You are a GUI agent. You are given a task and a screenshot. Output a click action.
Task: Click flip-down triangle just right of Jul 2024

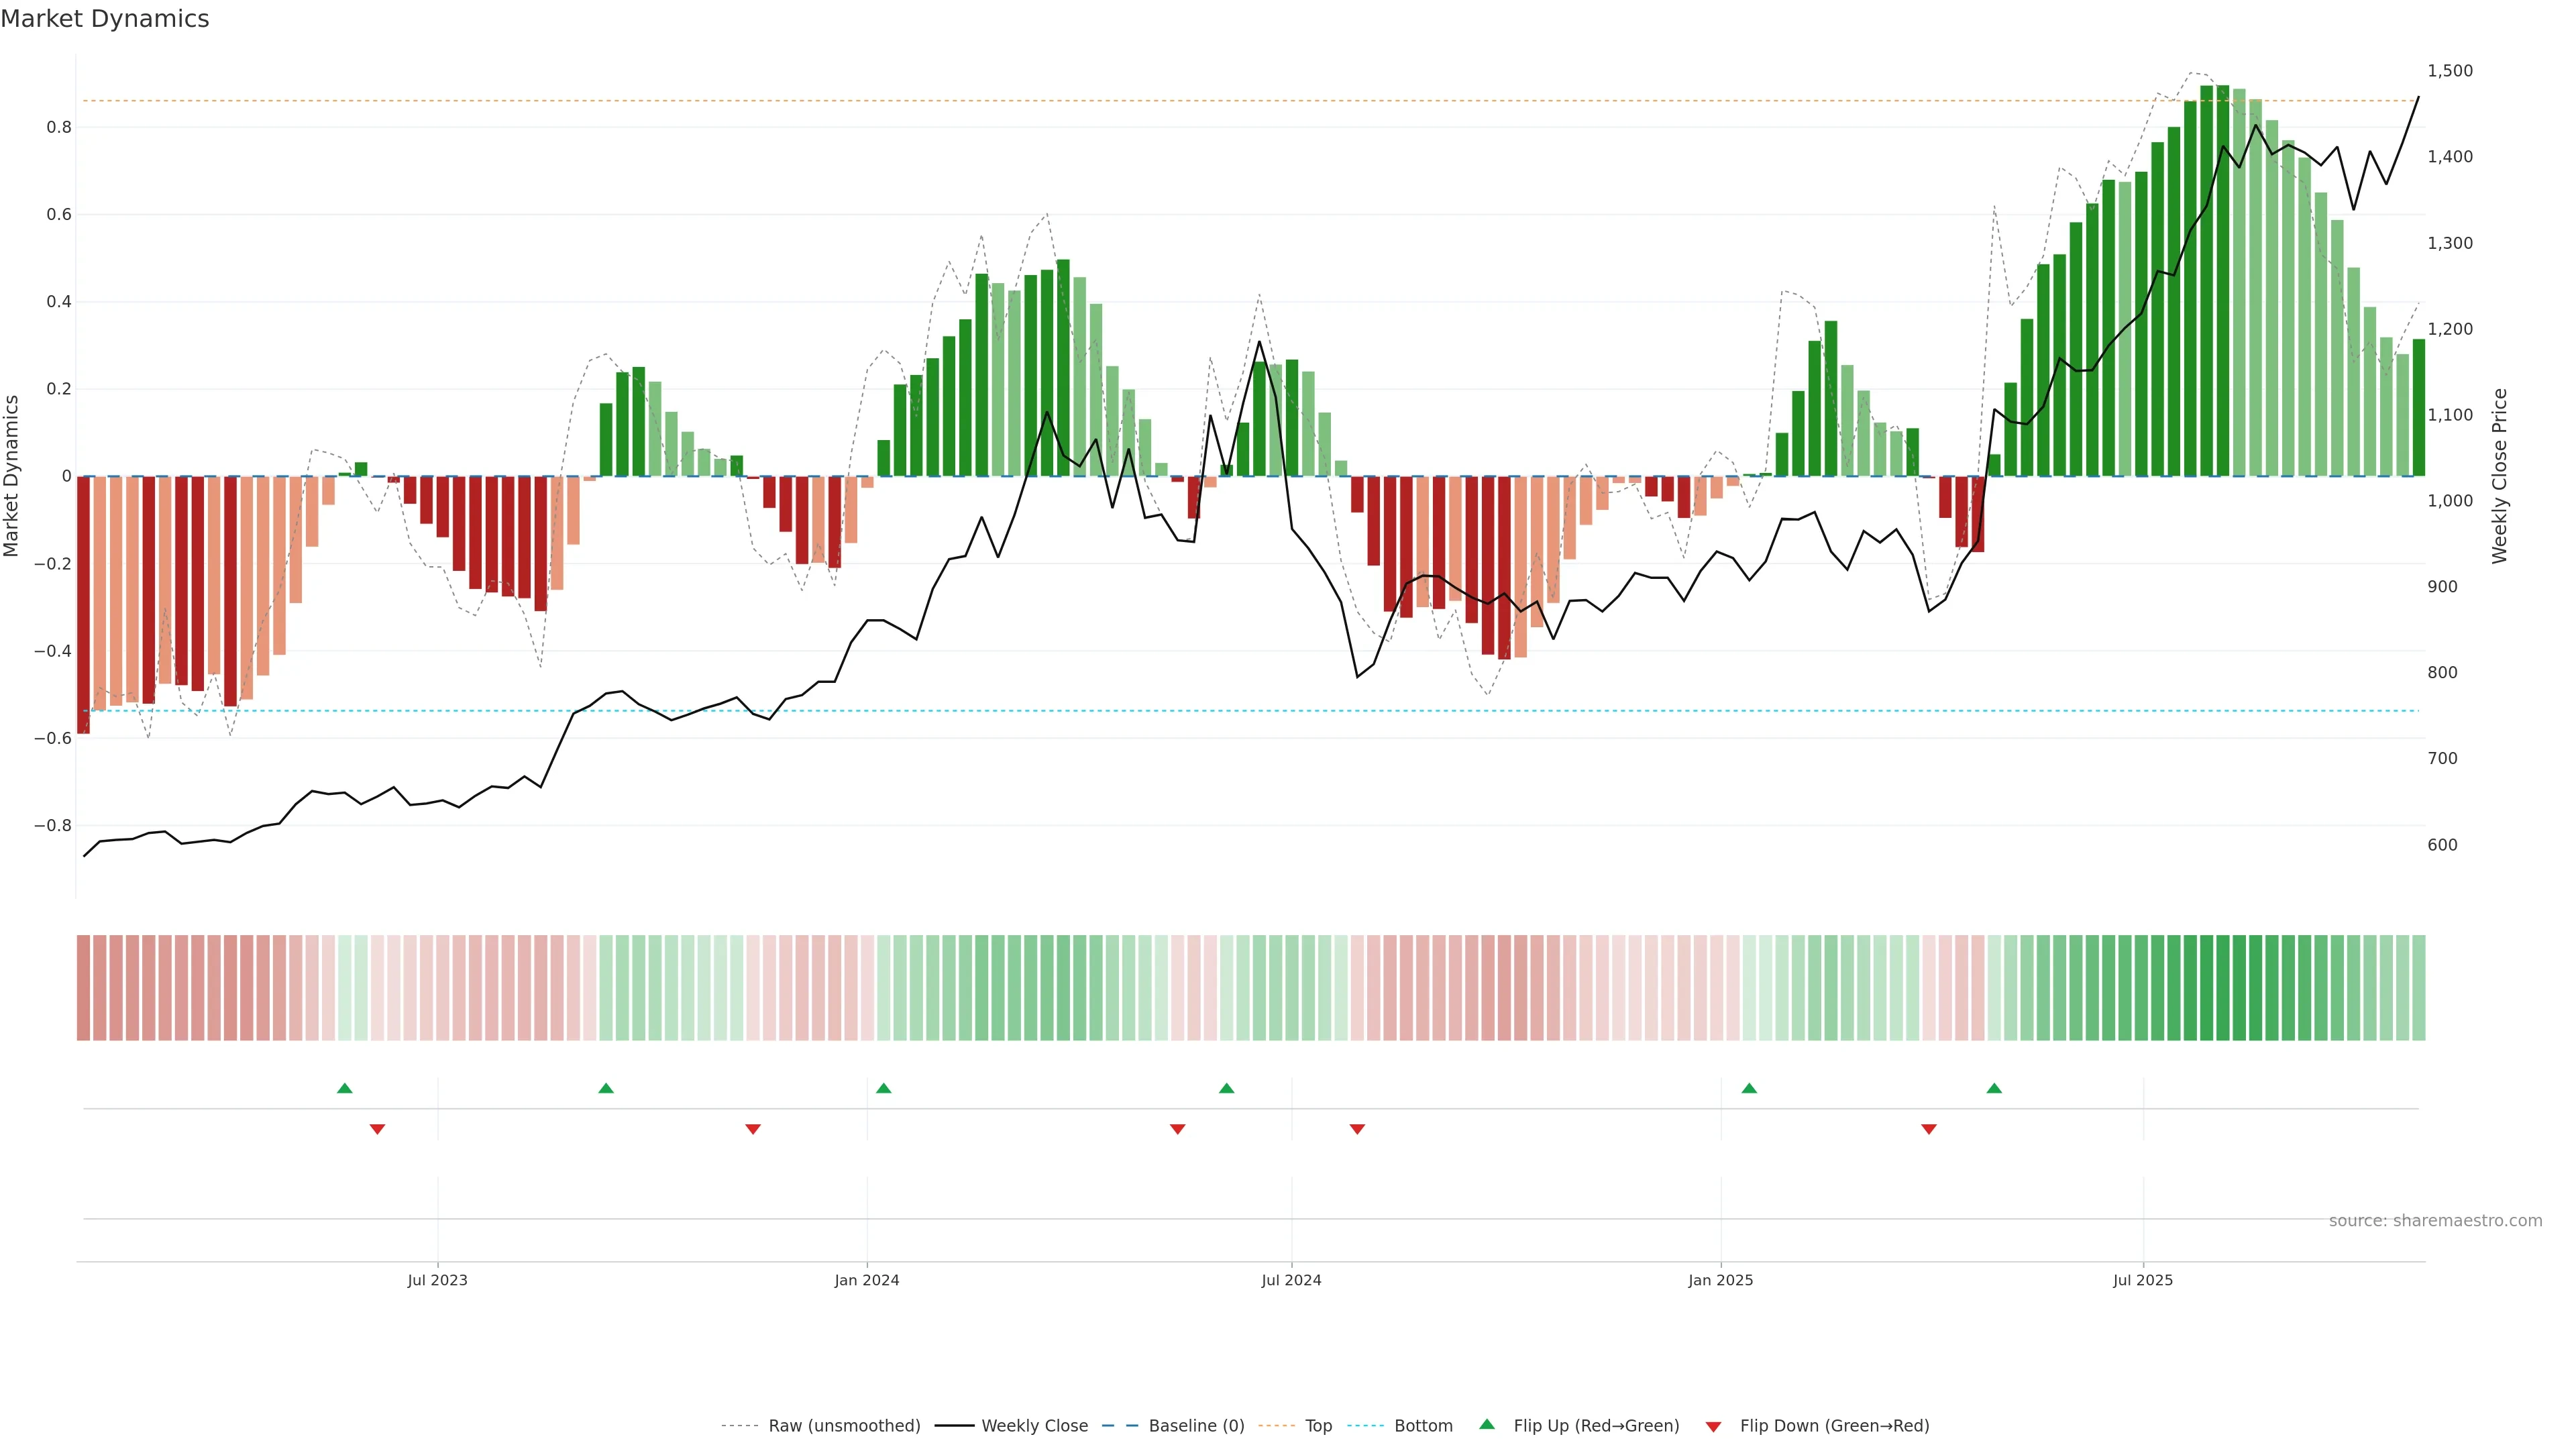tap(1357, 1129)
